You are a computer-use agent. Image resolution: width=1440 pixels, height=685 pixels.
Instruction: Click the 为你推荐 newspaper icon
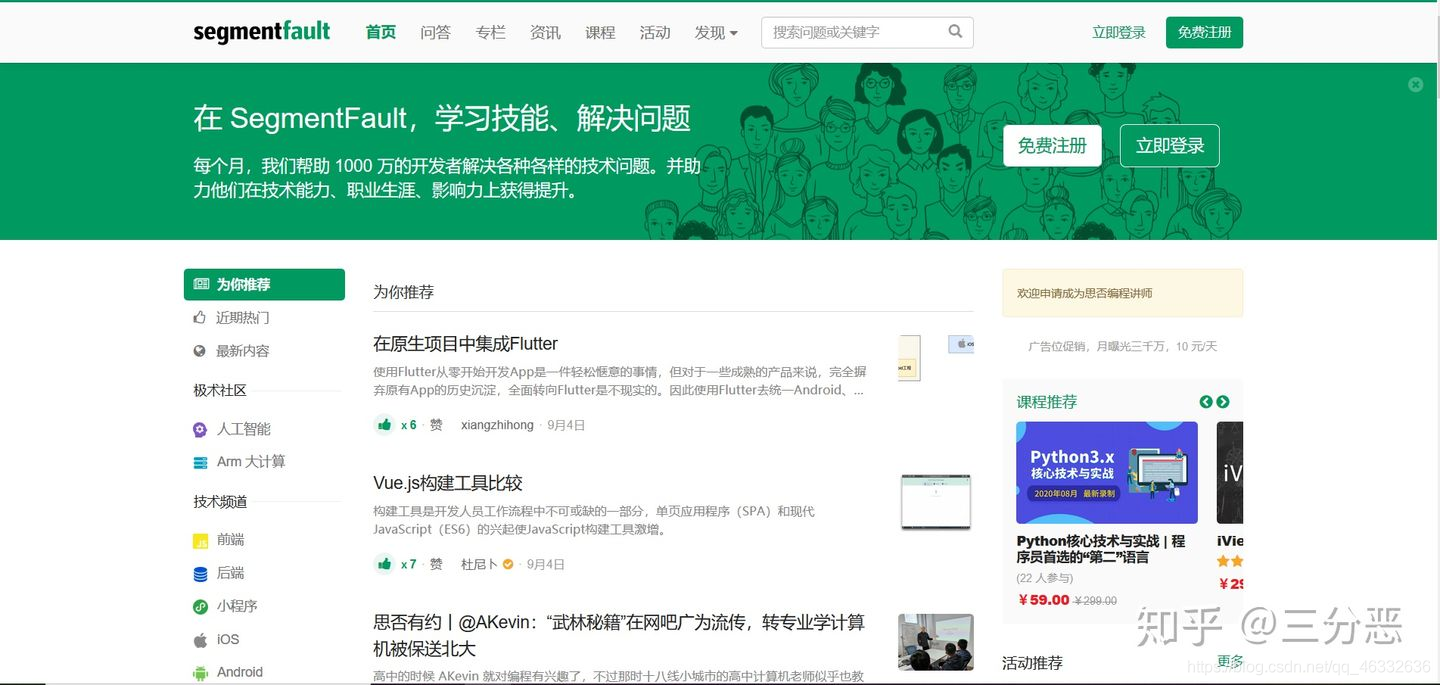point(201,284)
